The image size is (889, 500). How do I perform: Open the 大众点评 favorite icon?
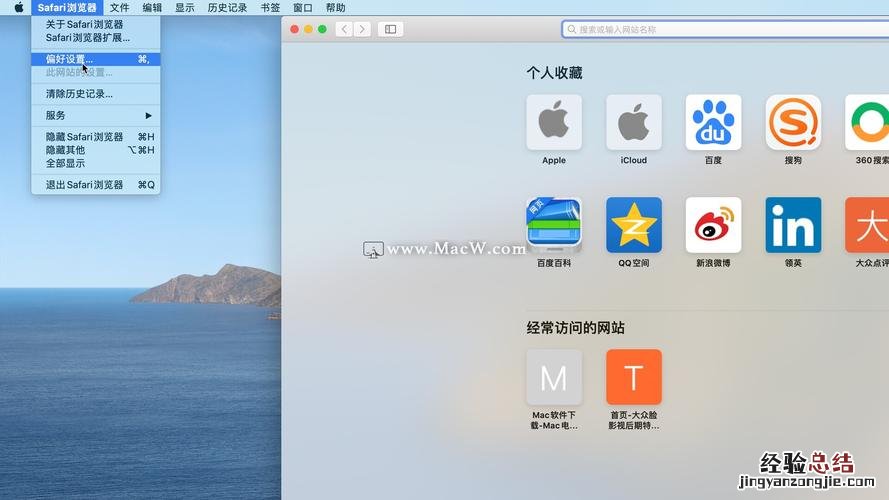867,225
